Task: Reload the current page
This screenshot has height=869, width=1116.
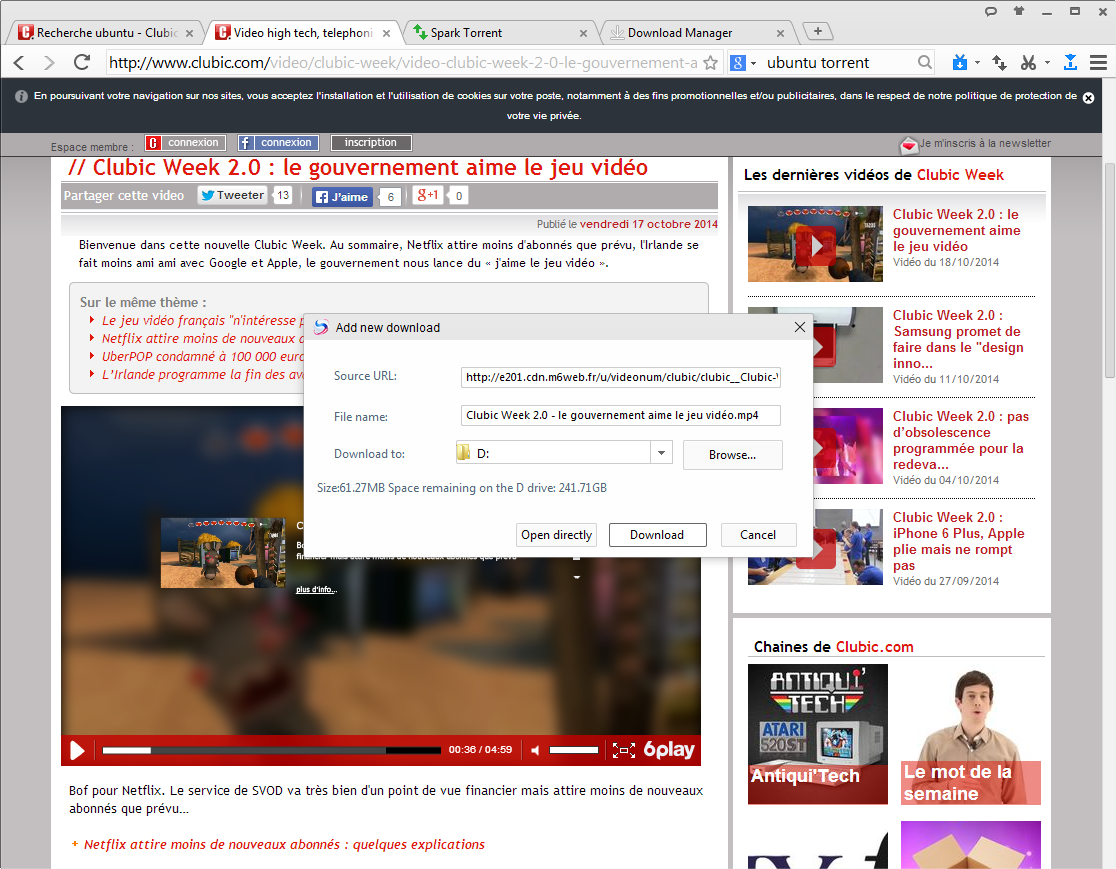Action: (82, 63)
